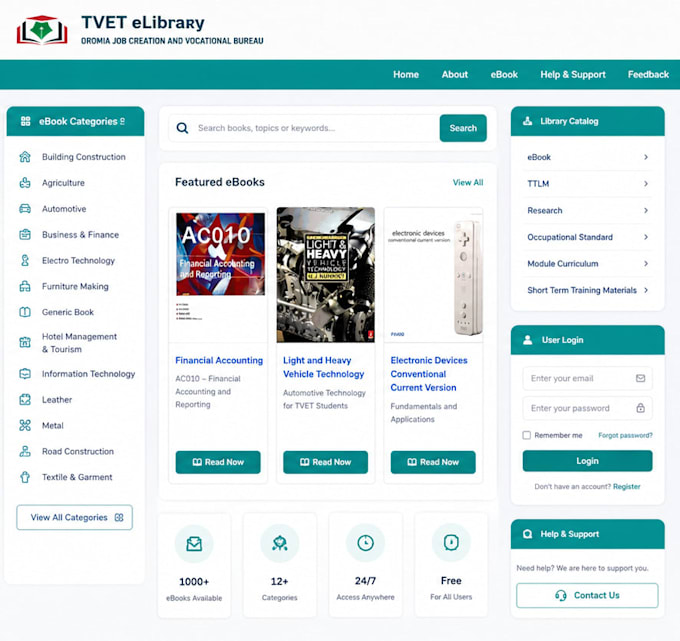
Task: Click the Furniture Making icon
Action: point(25,286)
